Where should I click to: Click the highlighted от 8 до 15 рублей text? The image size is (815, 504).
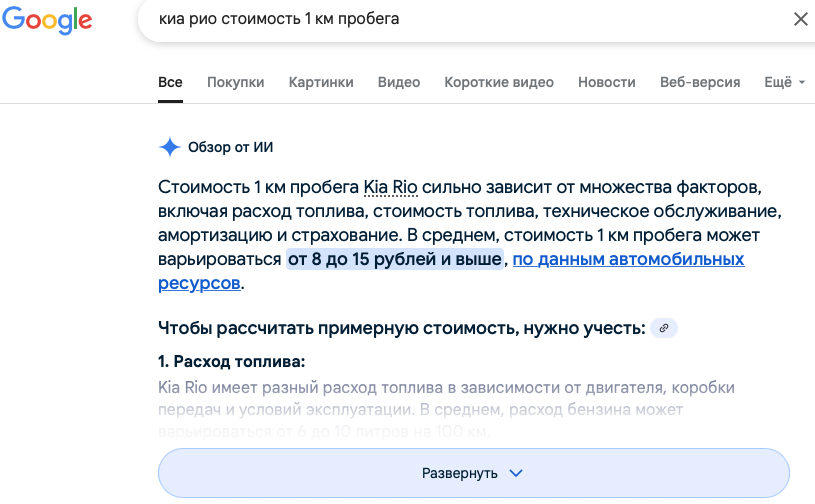click(395, 259)
